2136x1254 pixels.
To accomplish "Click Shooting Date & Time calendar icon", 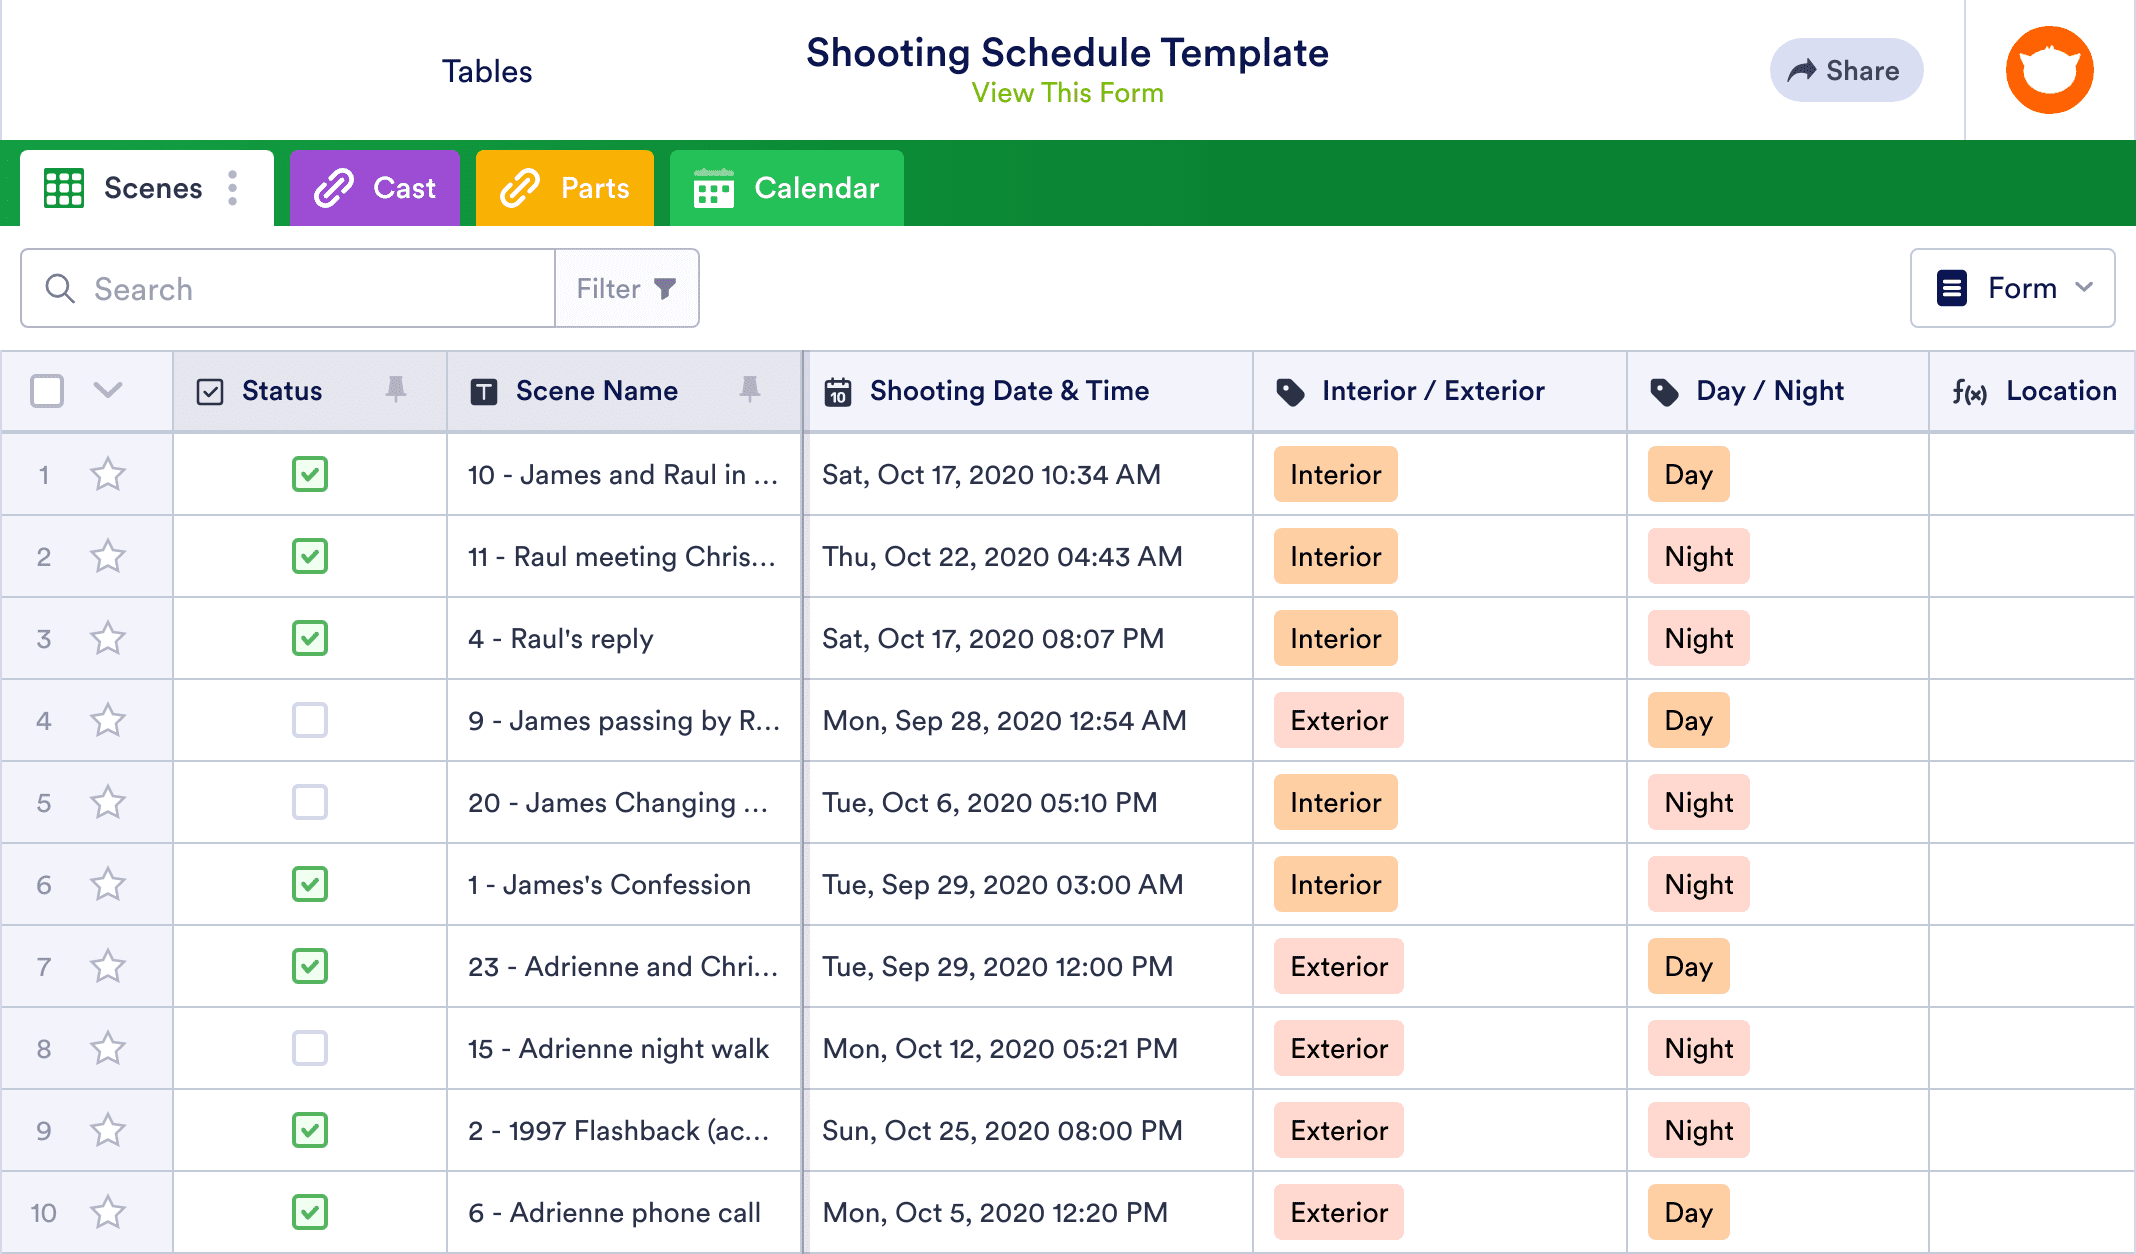I will 838,392.
